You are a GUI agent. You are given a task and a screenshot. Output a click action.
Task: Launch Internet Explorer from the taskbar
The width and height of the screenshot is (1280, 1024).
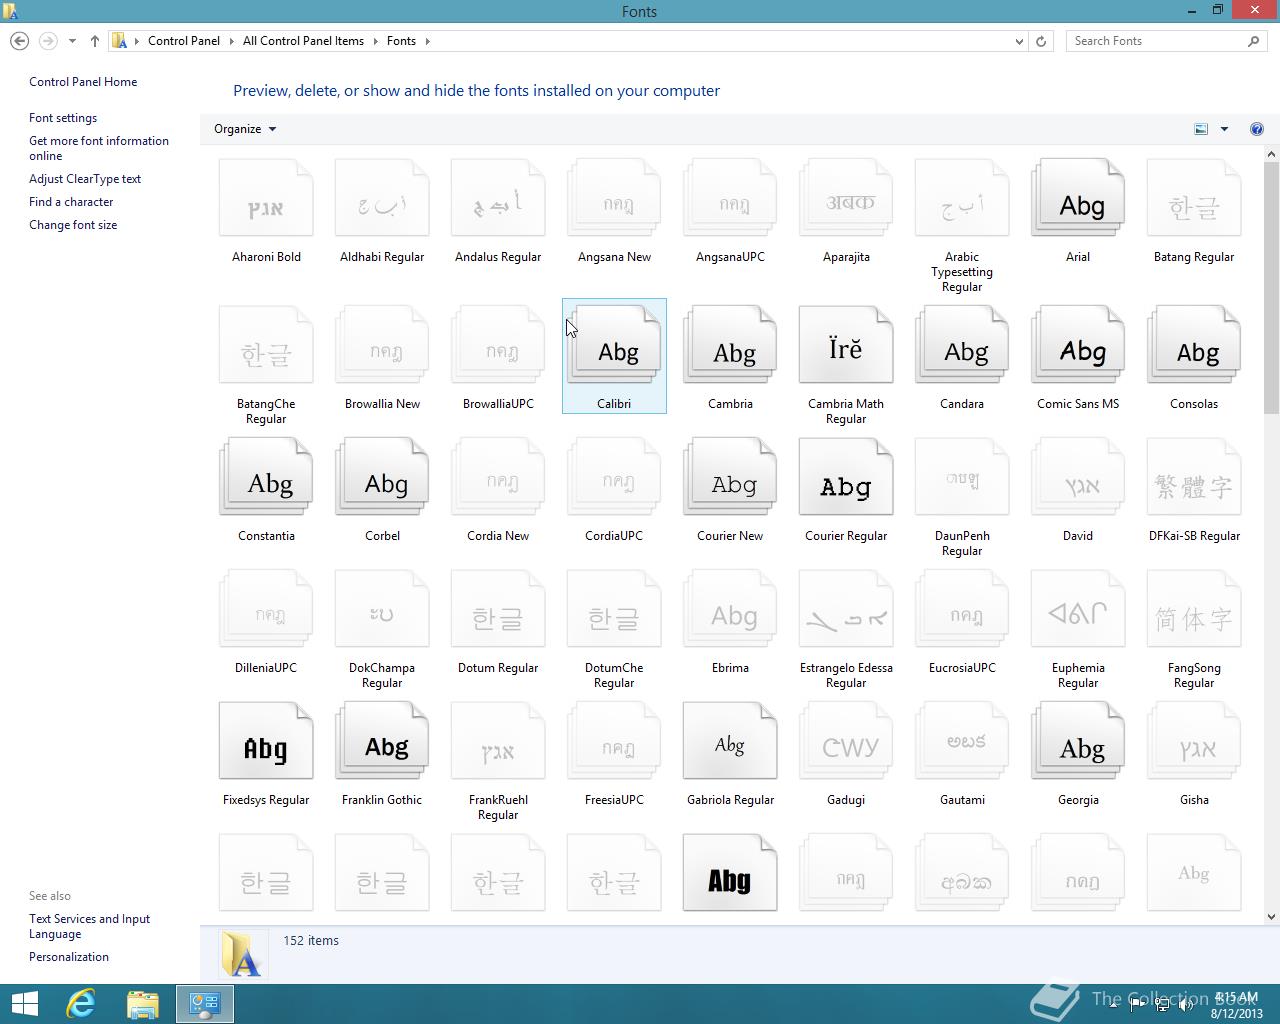click(x=80, y=1004)
